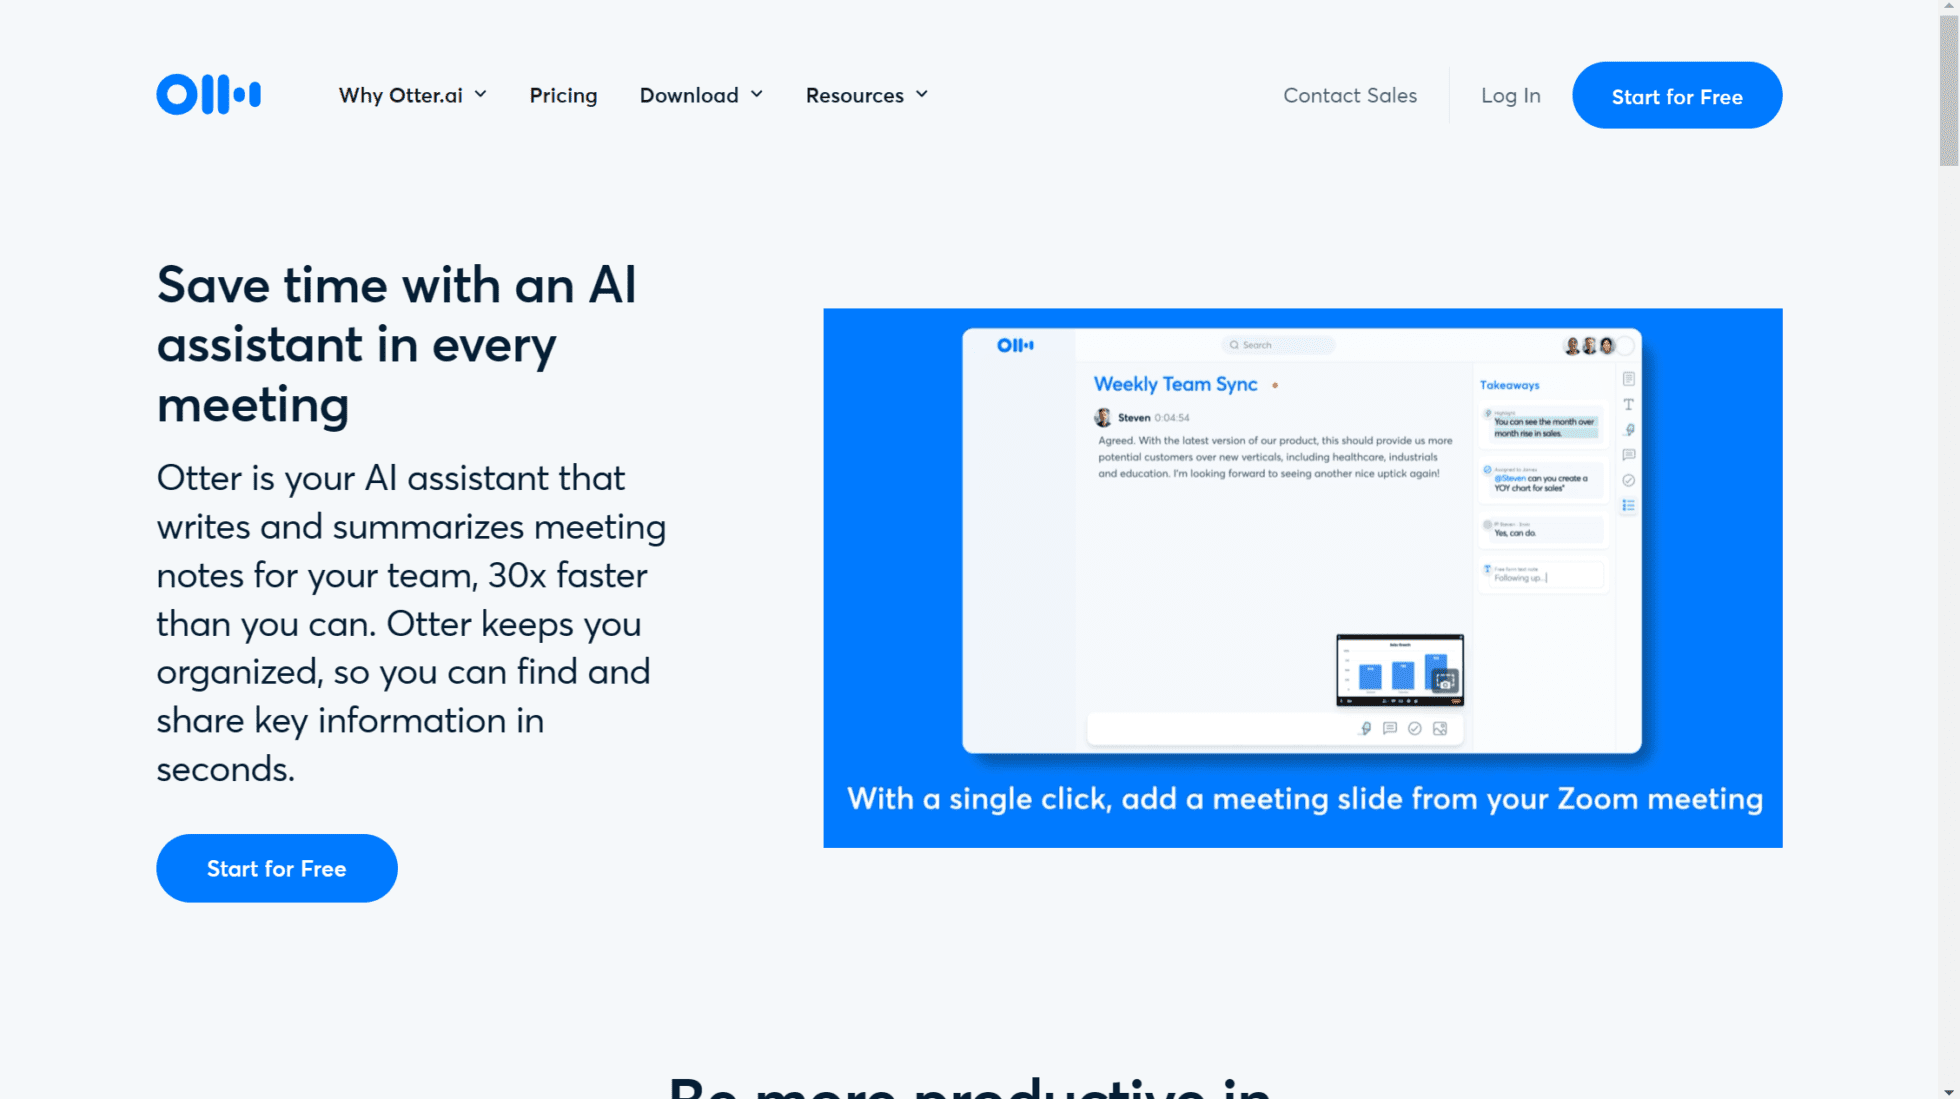Expand the Why Otter.ai dropdown menu
1960x1099 pixels.
point(413,94)
